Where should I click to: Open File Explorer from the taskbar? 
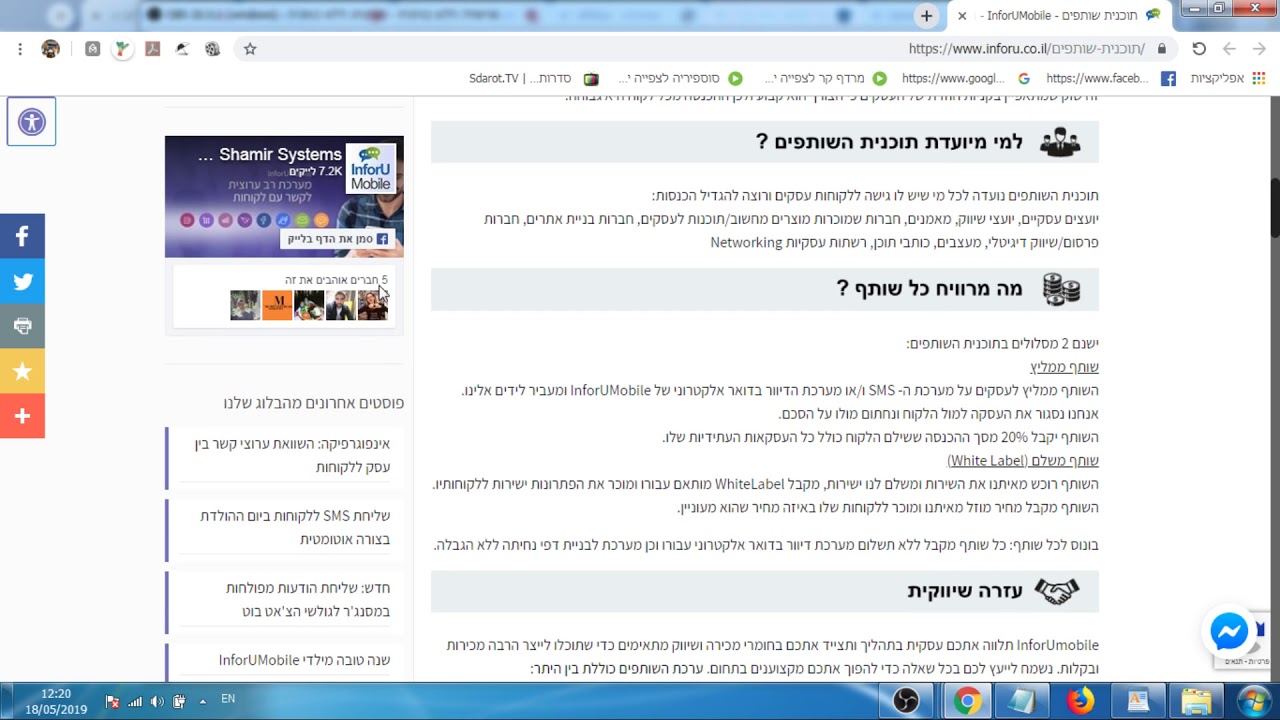coord(1196,701)
